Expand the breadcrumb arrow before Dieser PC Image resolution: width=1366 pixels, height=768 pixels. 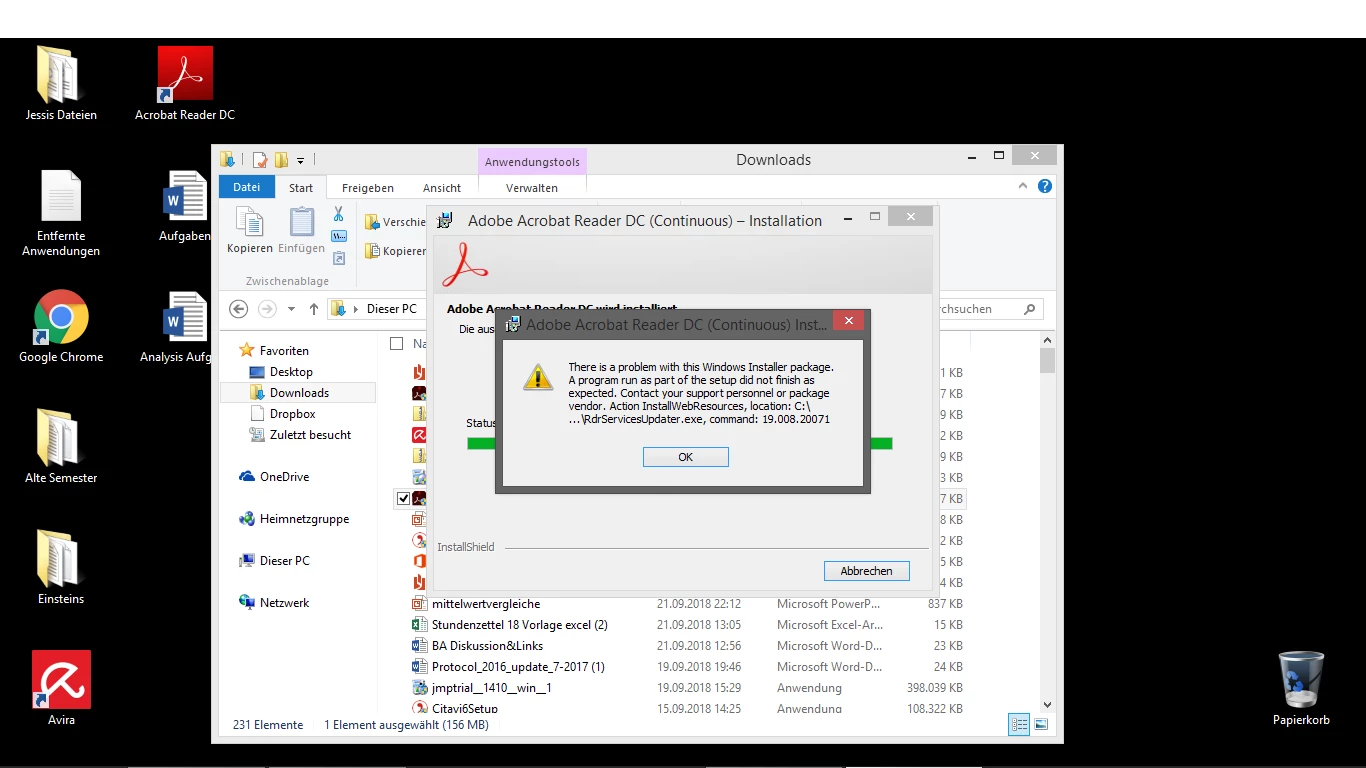click(x=356, y=309)
